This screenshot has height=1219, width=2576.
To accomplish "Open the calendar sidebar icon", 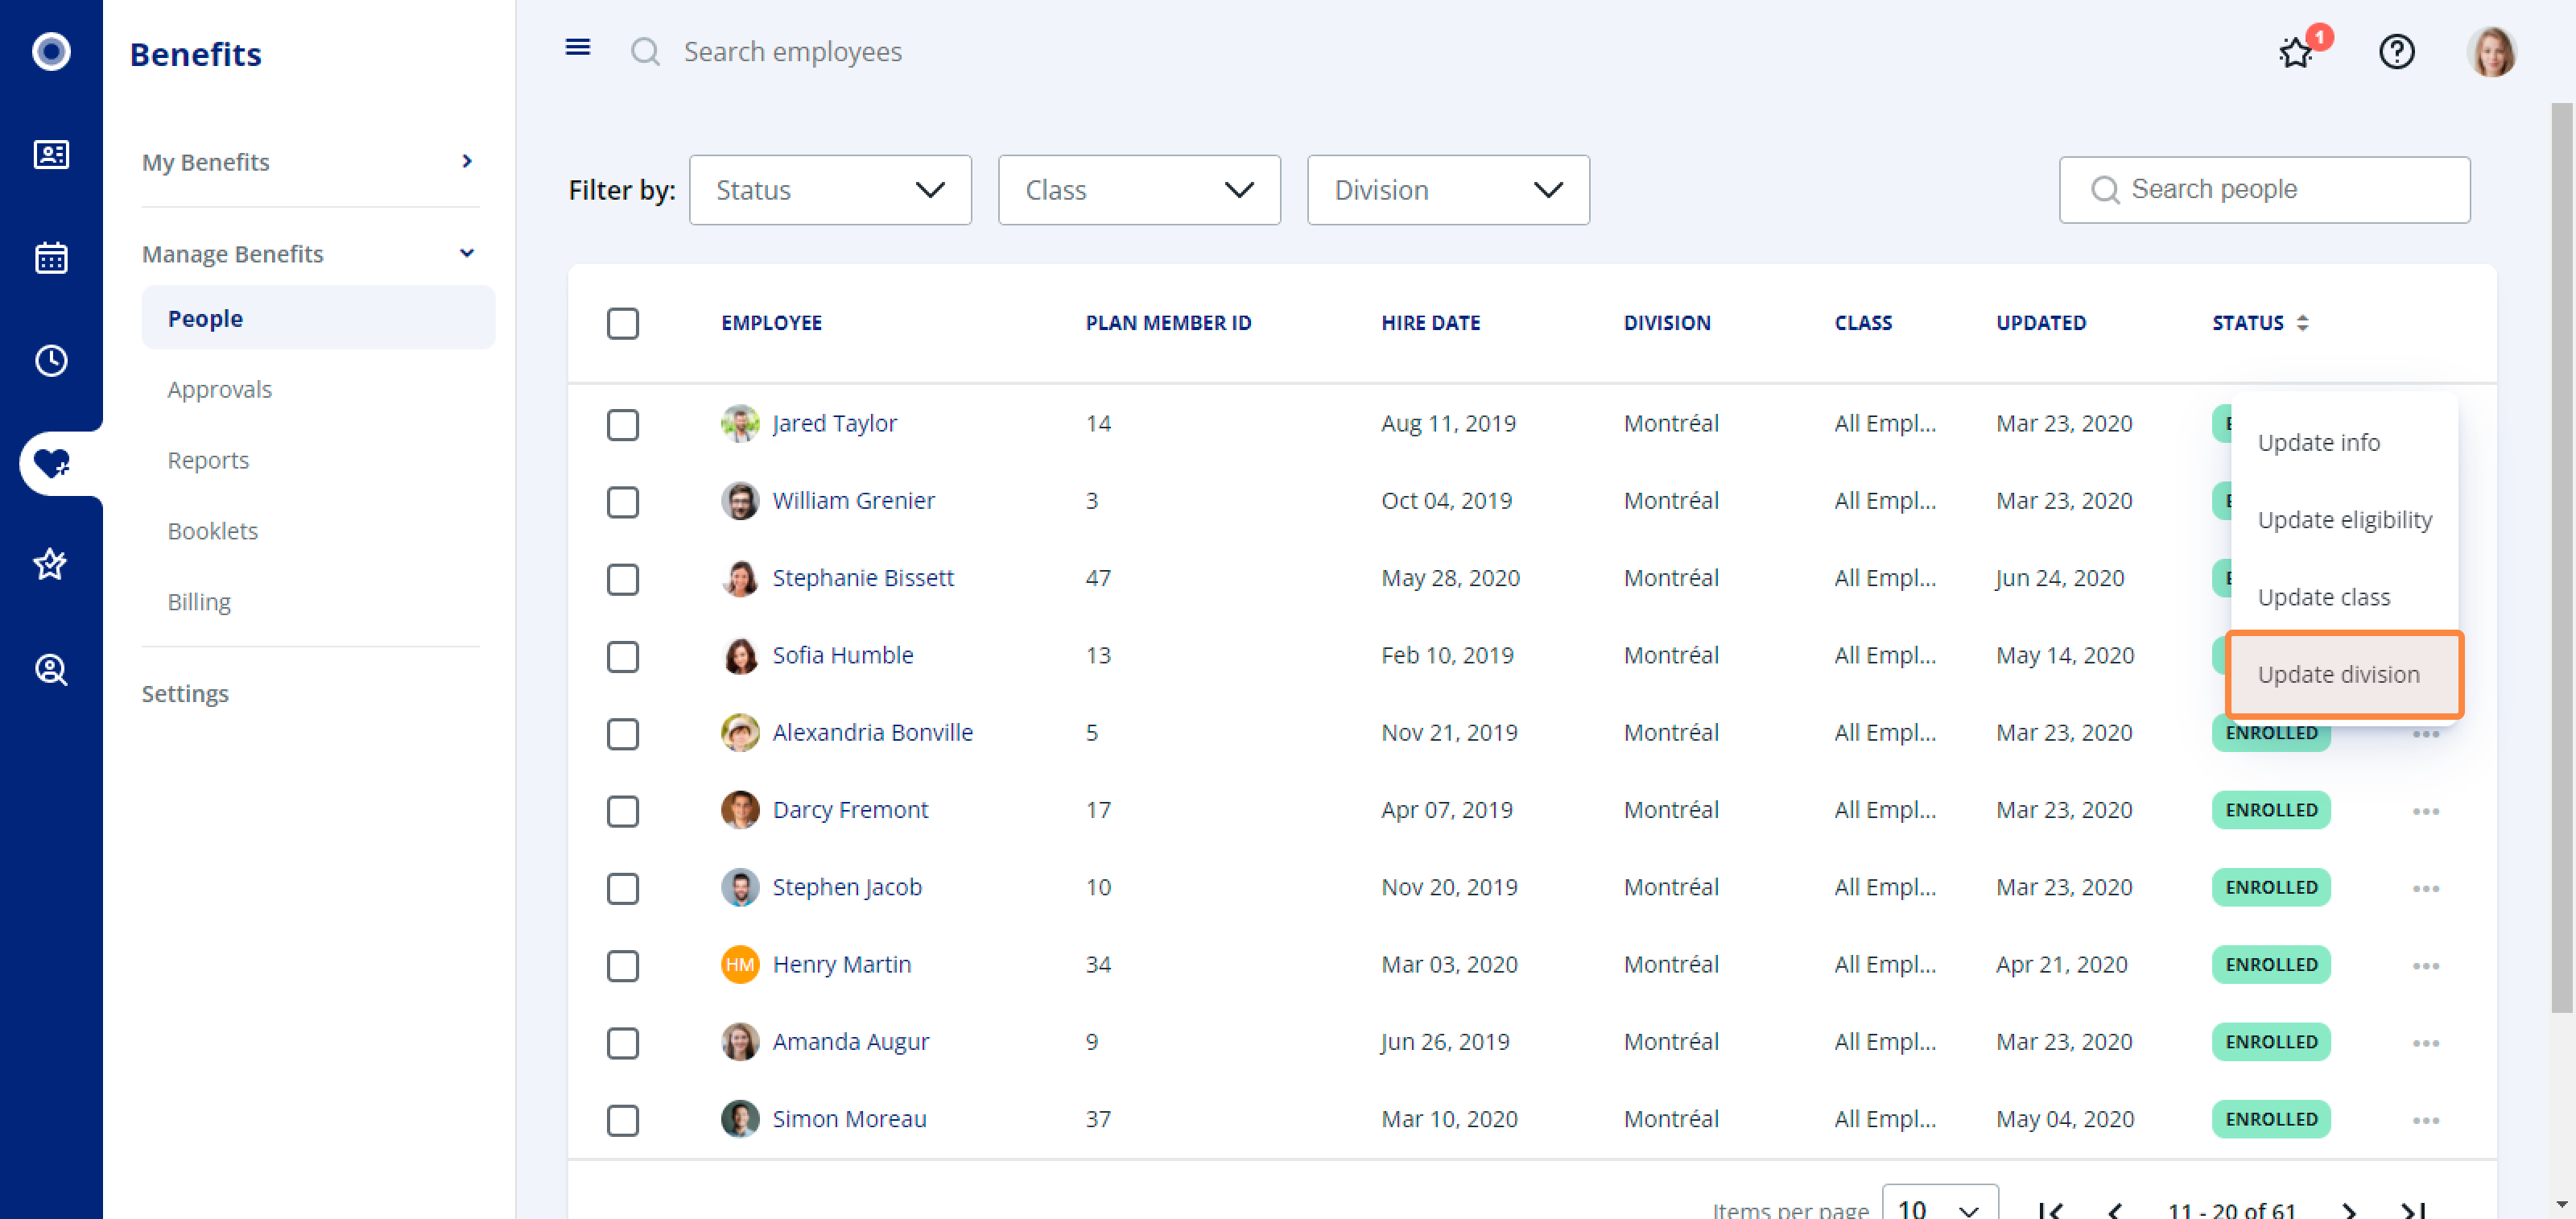I will (51, 257).
